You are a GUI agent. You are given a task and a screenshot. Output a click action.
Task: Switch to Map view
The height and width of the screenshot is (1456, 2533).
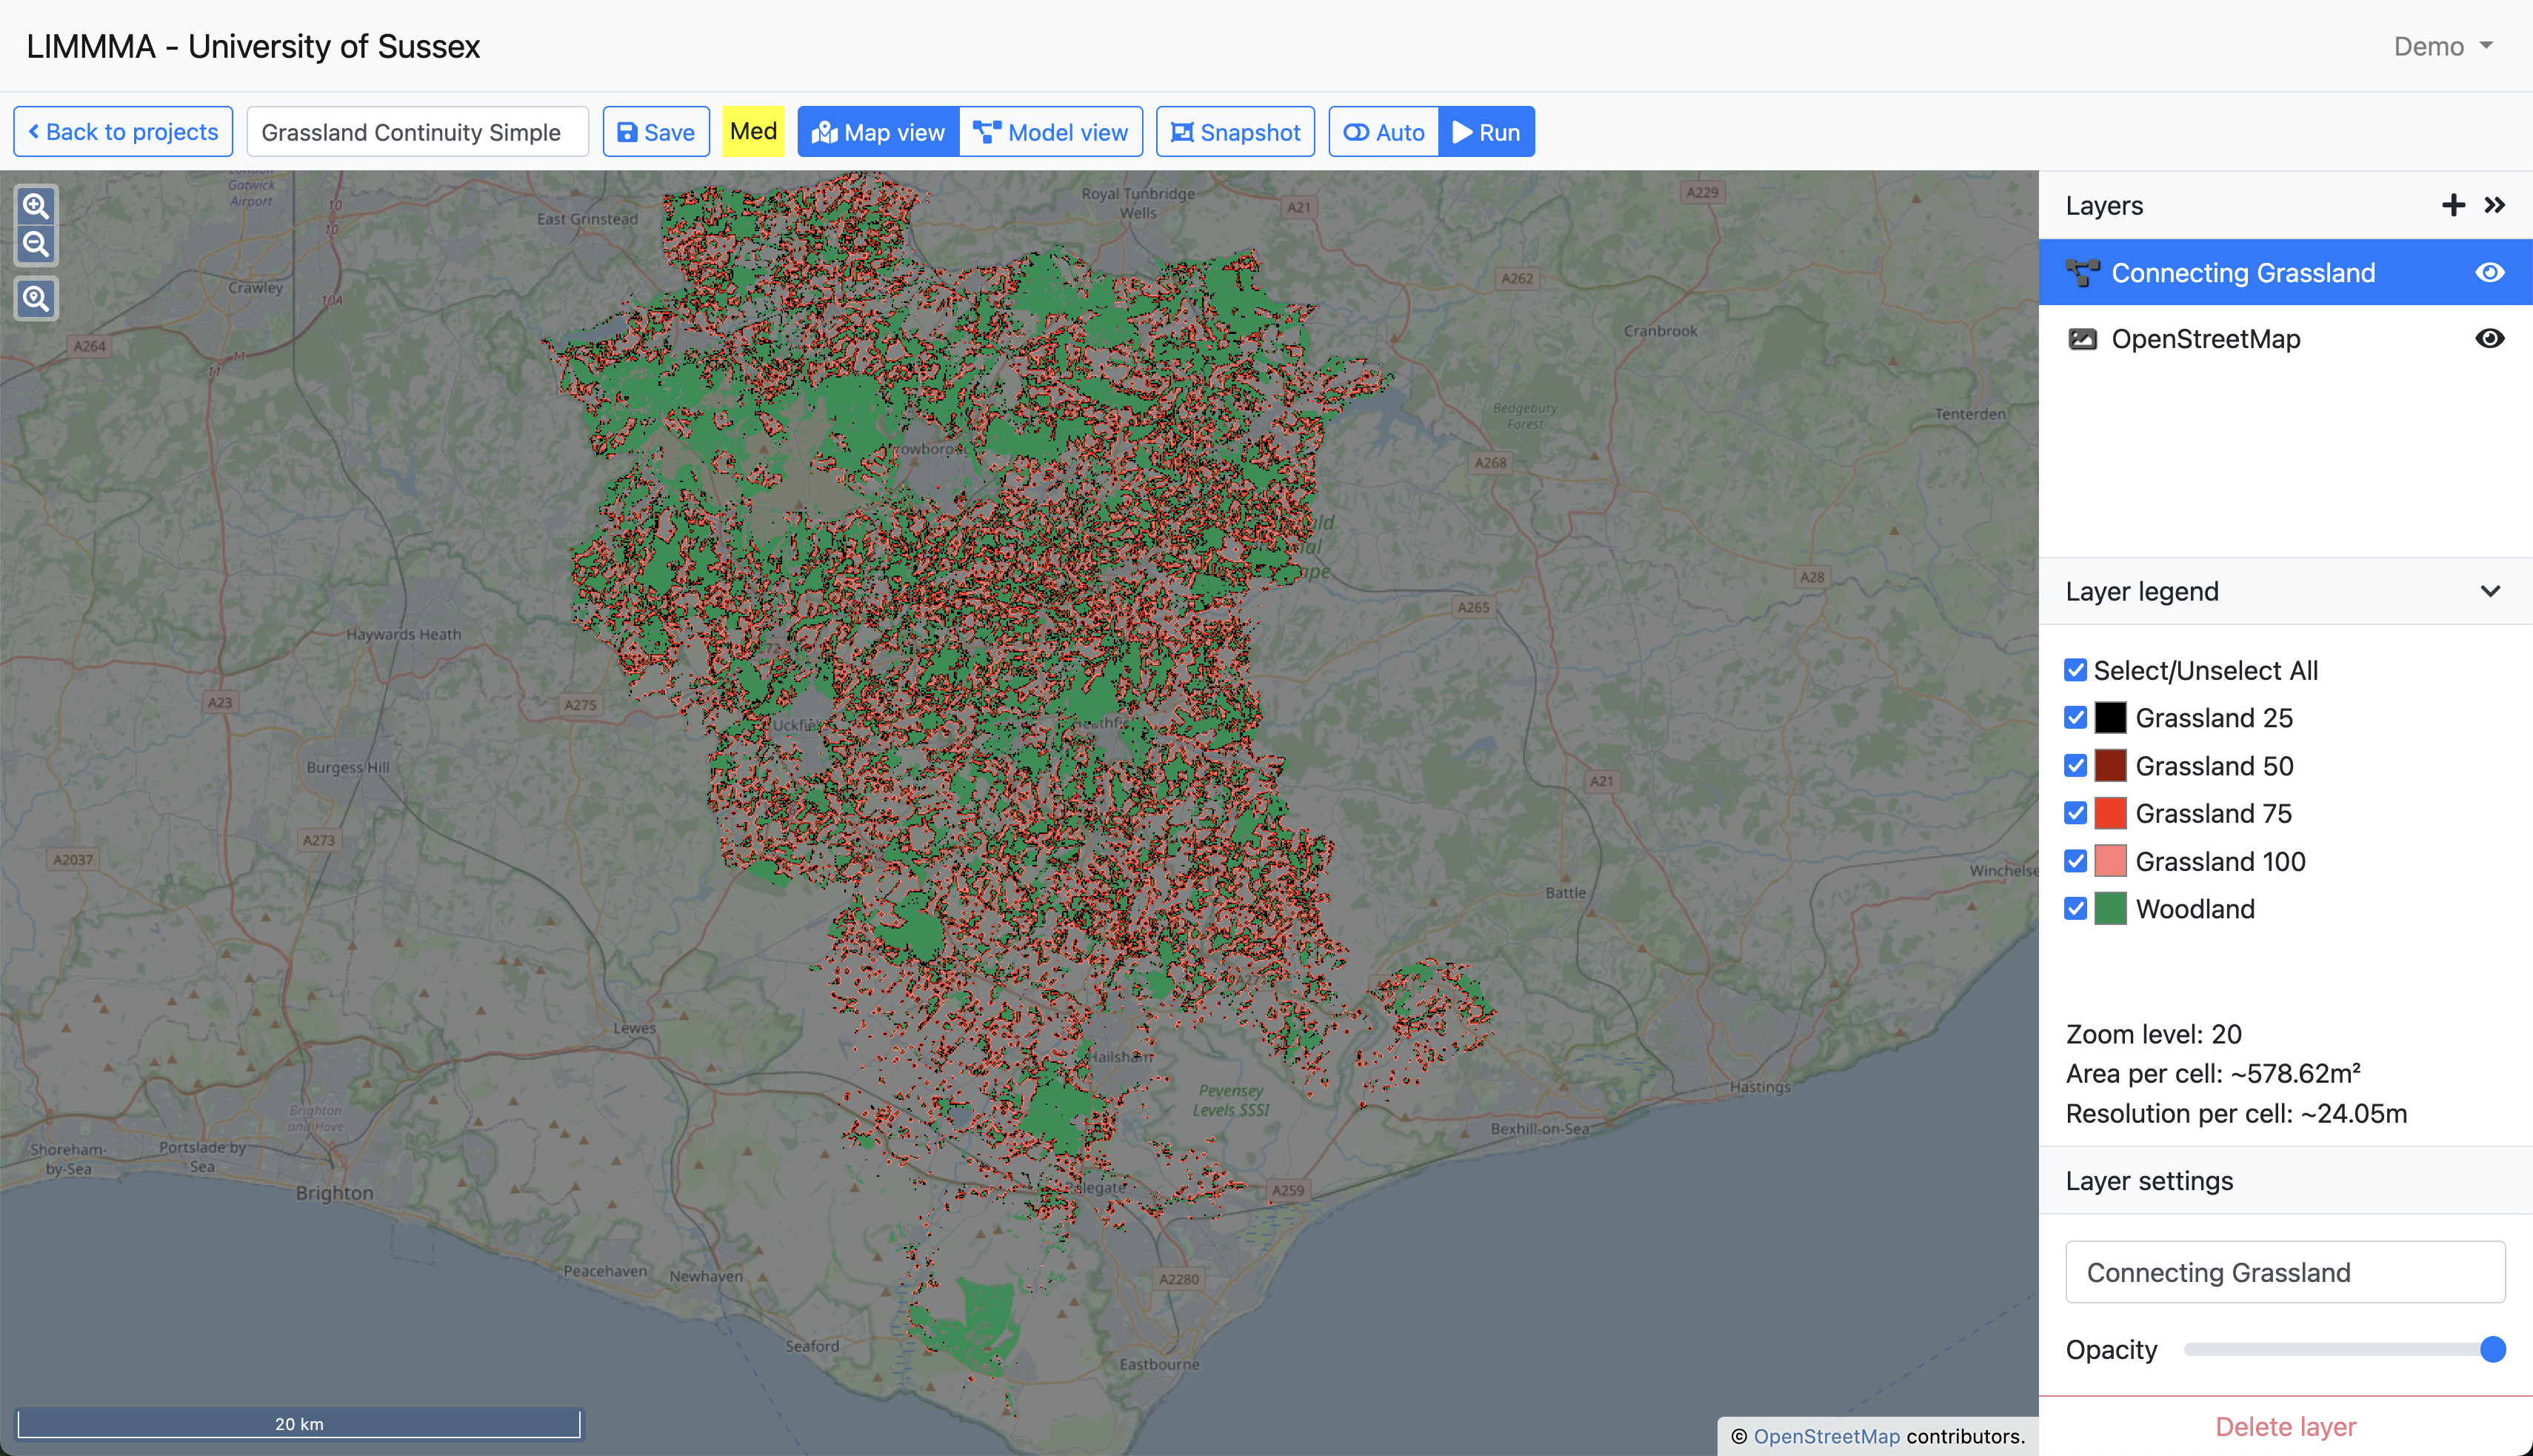[878, 132]
